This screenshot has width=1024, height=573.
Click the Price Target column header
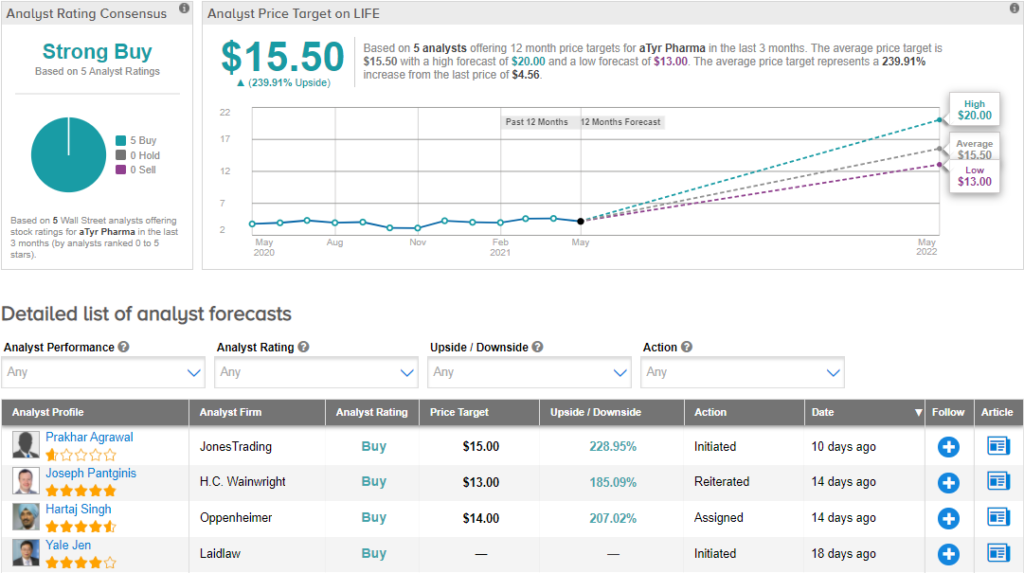tap(479, 412)
